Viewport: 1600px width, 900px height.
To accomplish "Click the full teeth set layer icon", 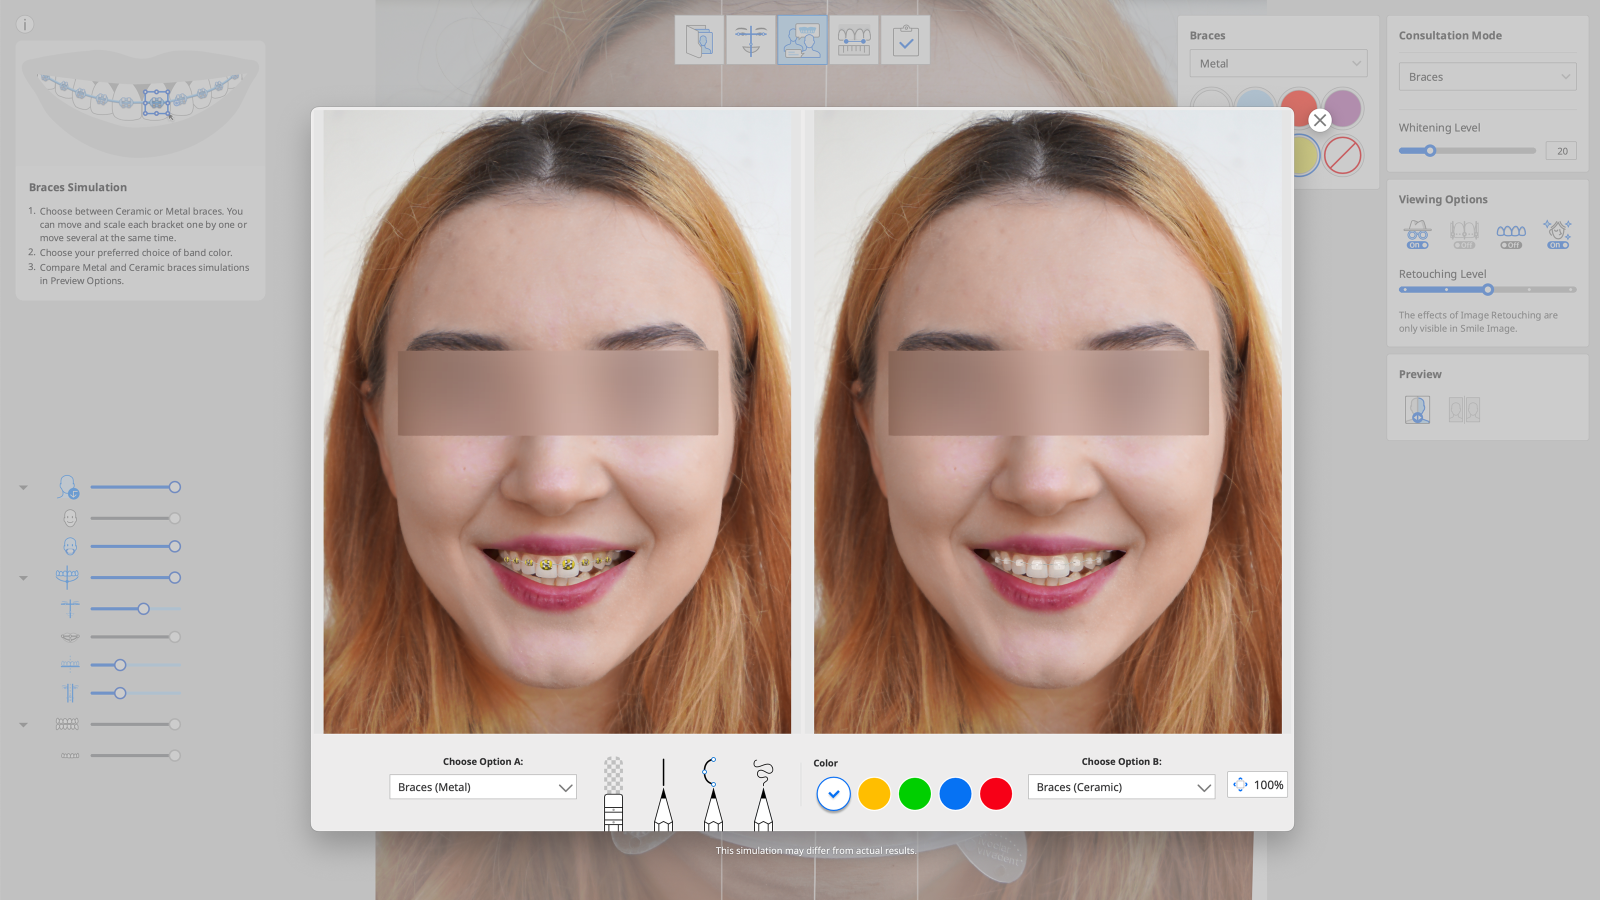I will 67,724.
